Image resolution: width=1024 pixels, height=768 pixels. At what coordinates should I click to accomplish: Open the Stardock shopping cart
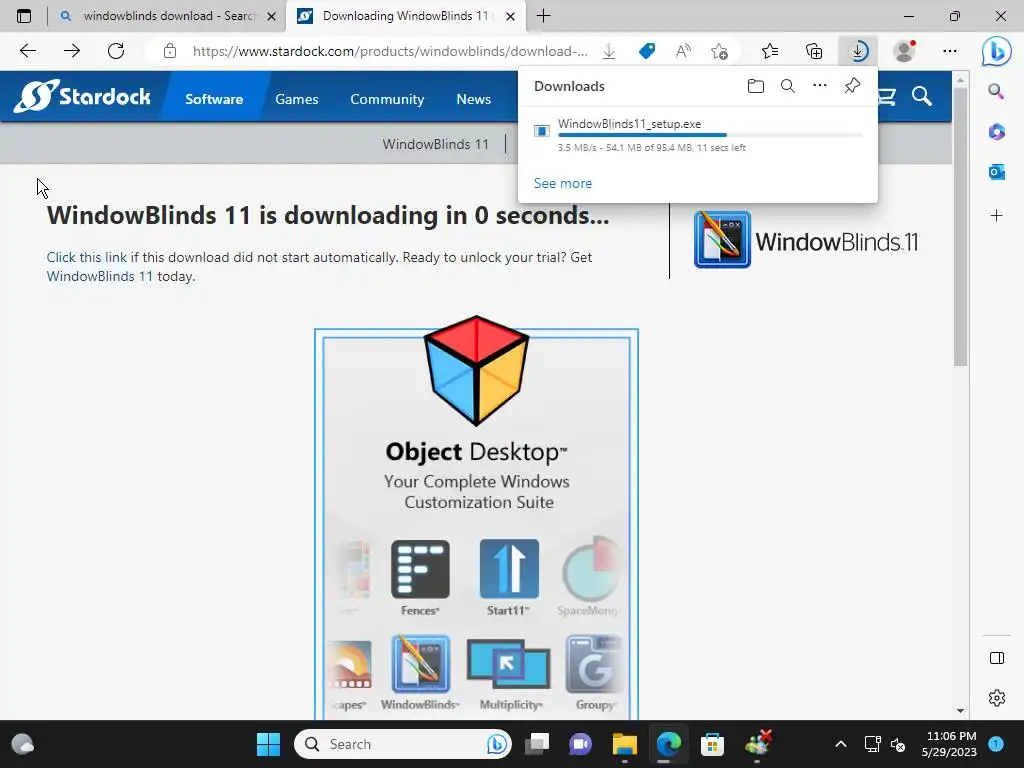click(887, 97)
